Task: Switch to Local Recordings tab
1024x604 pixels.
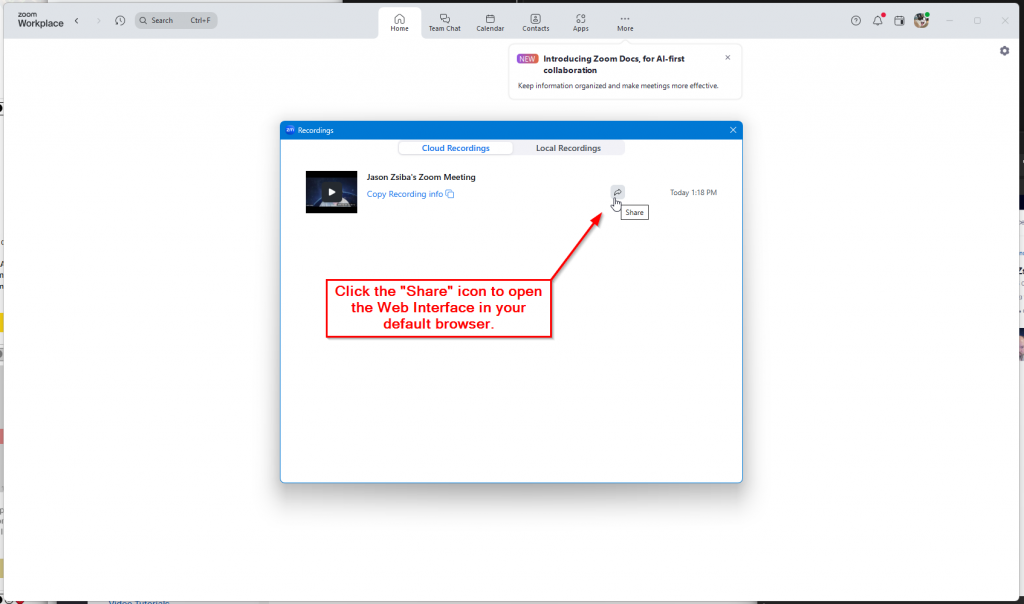Action: point(568,148)
